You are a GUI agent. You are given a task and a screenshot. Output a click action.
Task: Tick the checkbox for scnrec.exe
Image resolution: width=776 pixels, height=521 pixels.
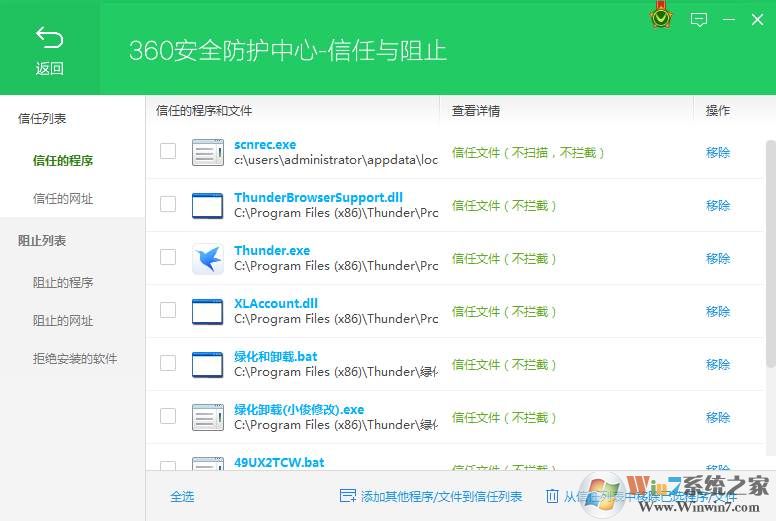(x=168, y=151)
